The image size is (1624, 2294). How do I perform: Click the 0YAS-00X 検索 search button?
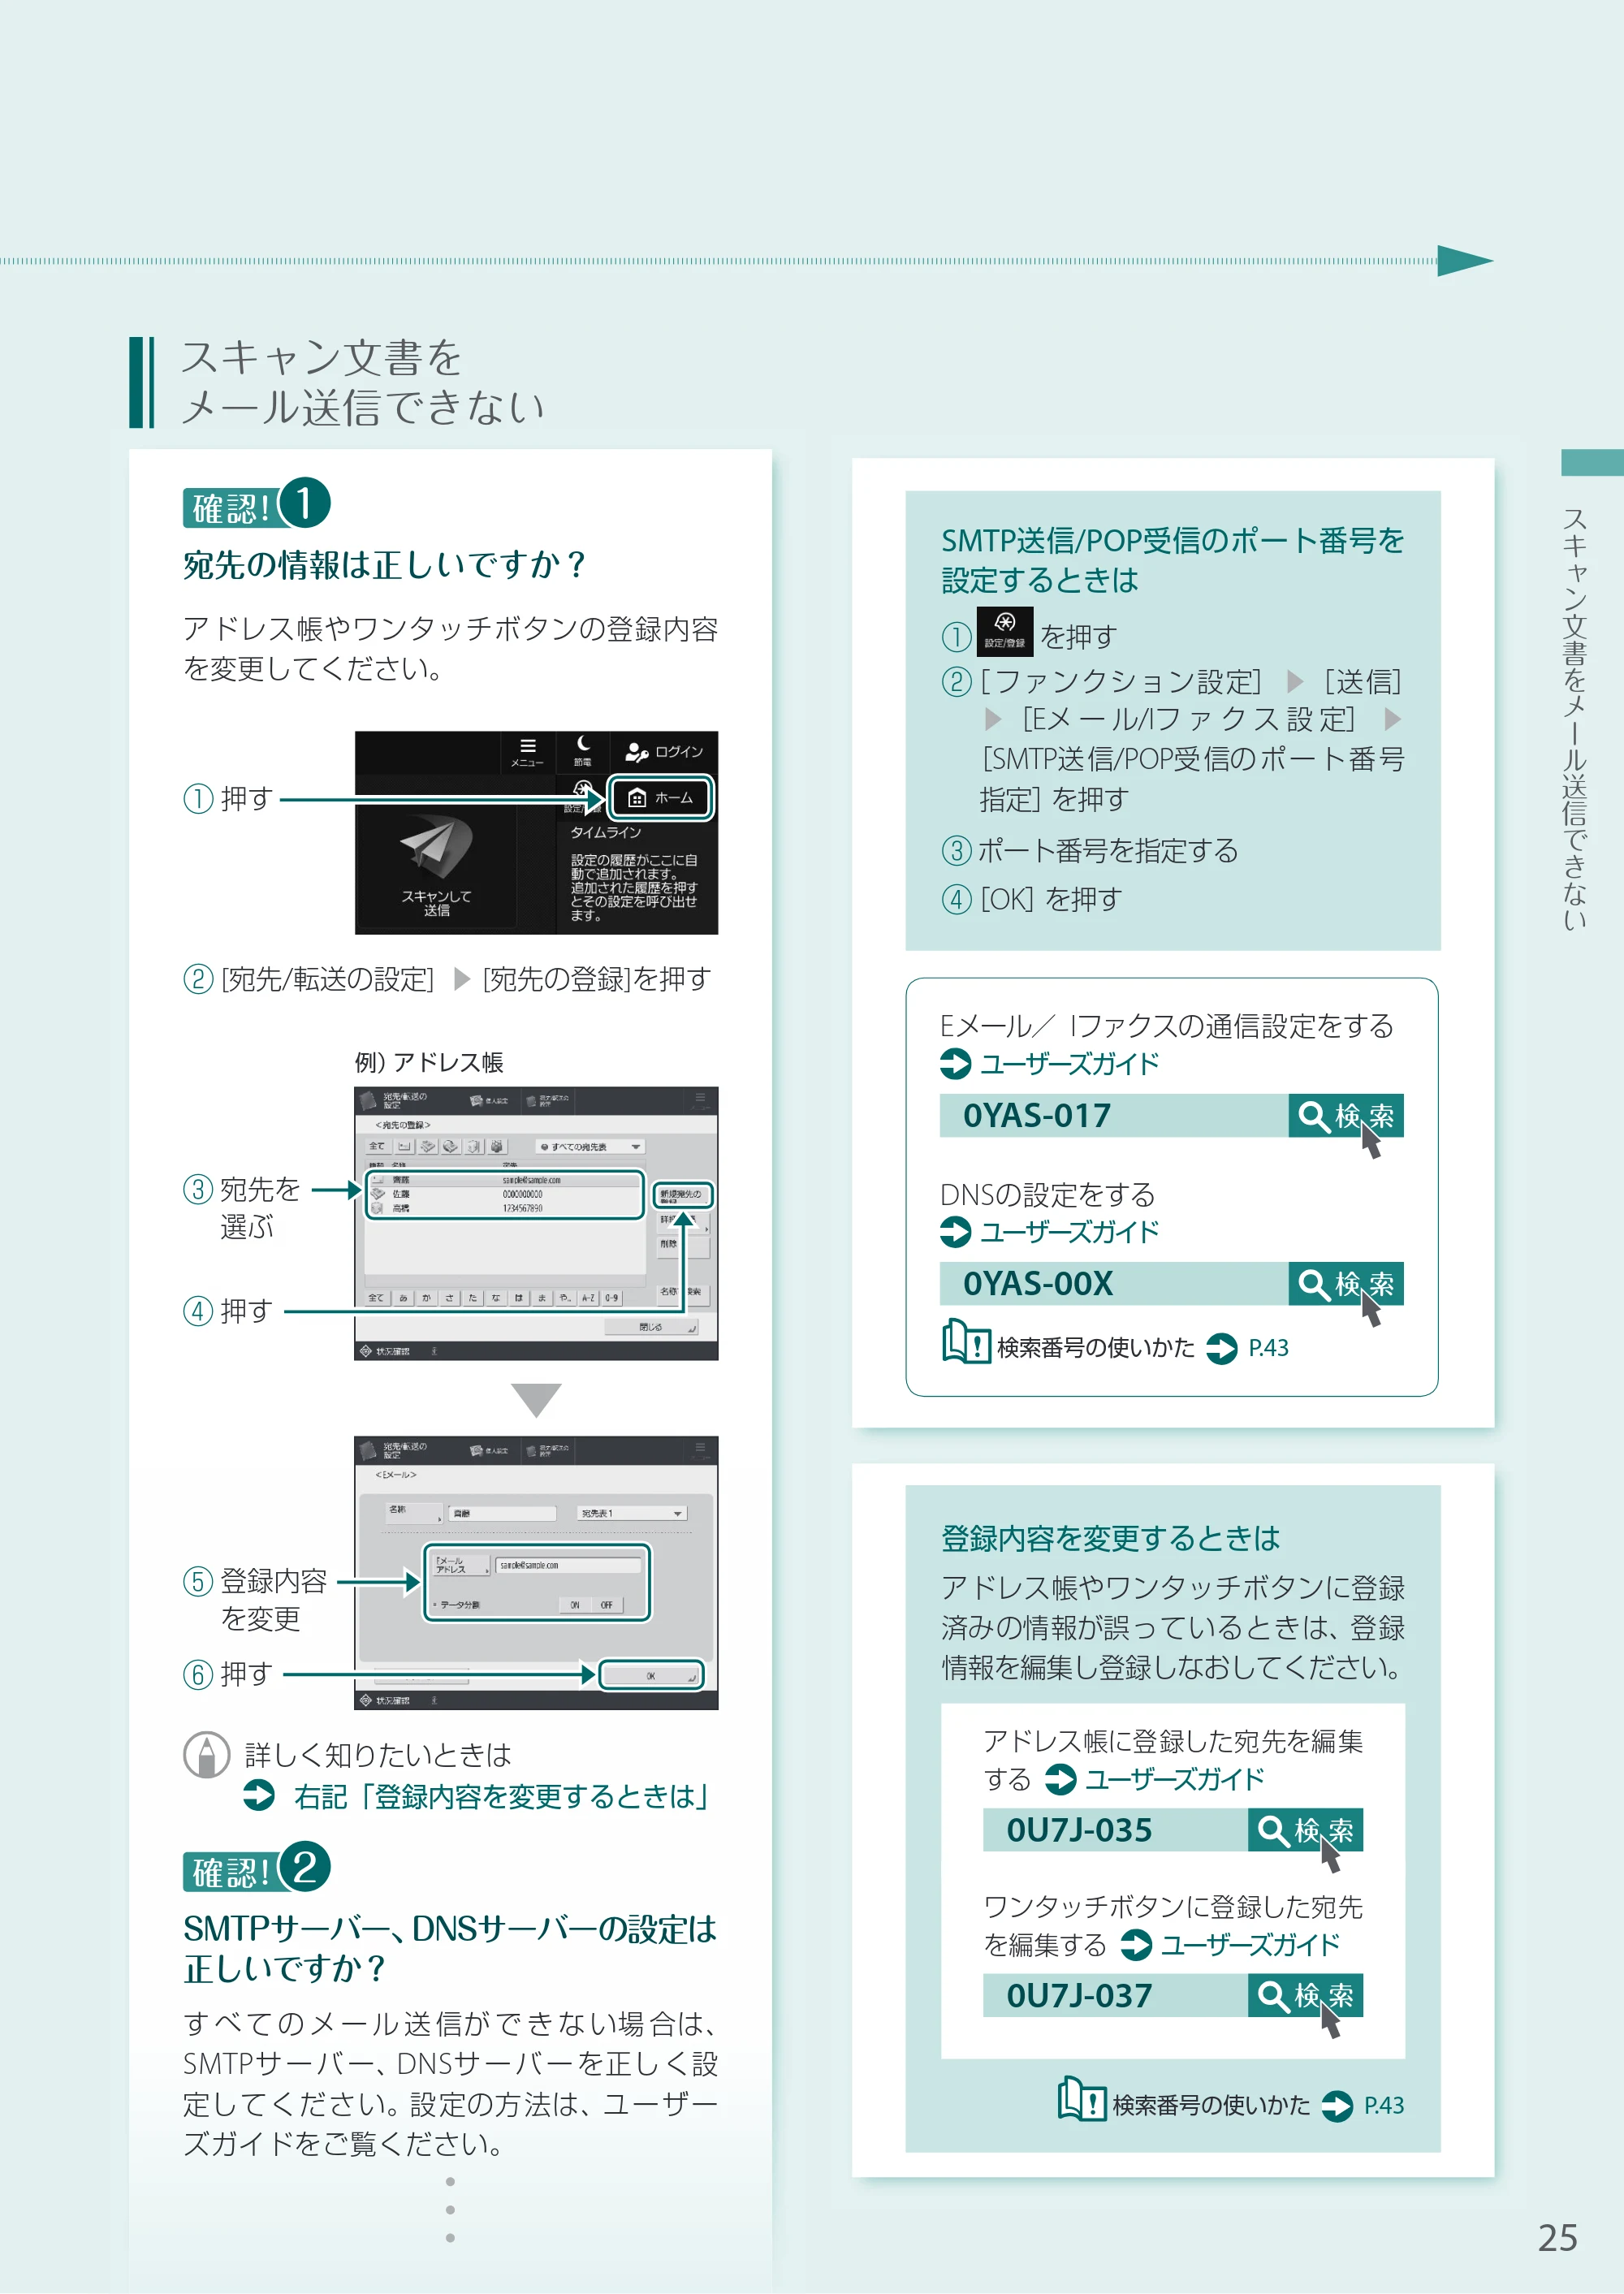(x=1345, y=1283)
